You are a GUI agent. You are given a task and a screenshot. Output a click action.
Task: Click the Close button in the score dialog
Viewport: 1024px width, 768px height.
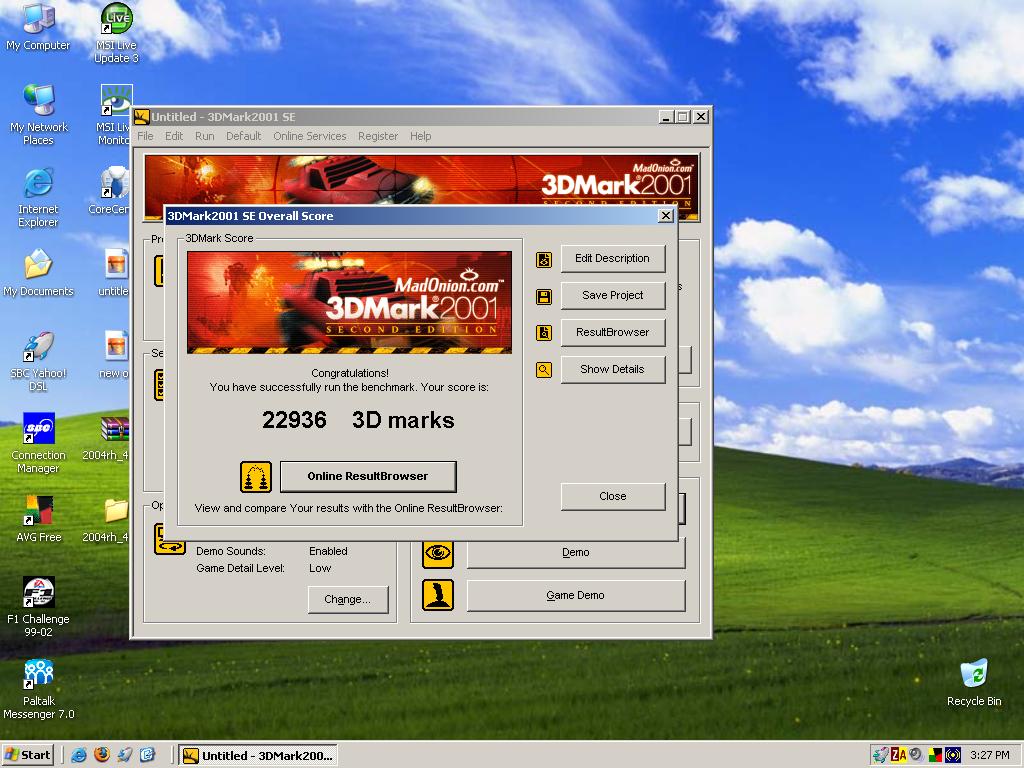[613, 496]
